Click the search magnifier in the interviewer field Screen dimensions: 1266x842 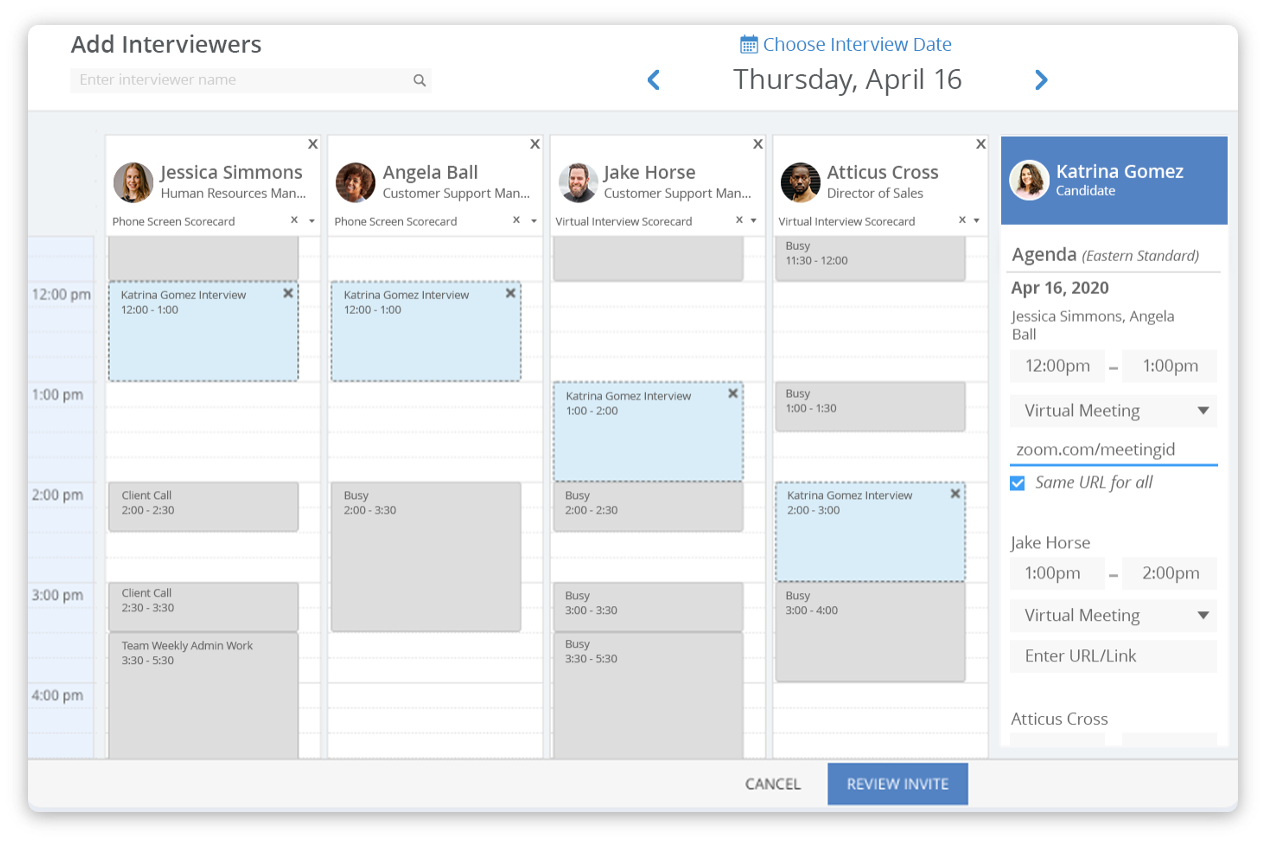point(419,80)
